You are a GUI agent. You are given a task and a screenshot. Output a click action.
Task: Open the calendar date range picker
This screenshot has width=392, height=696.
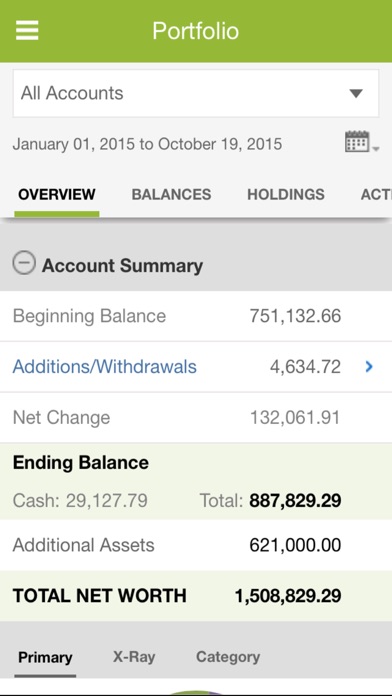tap(361, 142)
